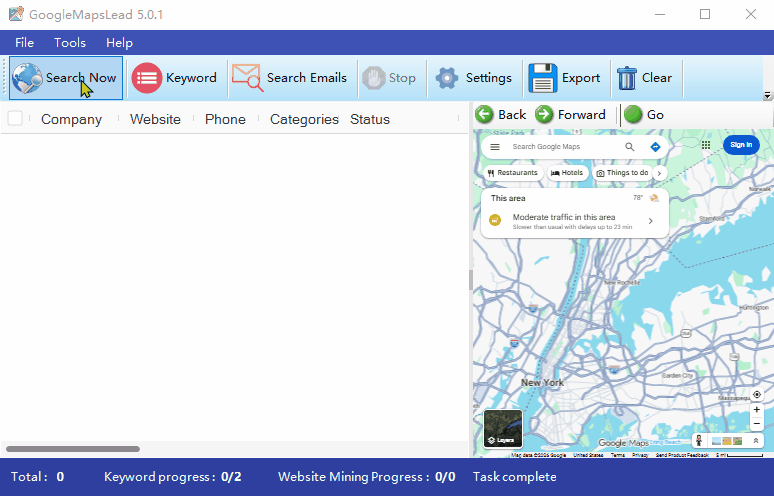This screenshot has height=496, width=774.
Task: Open the Tools menu
Action: point(70,43)
